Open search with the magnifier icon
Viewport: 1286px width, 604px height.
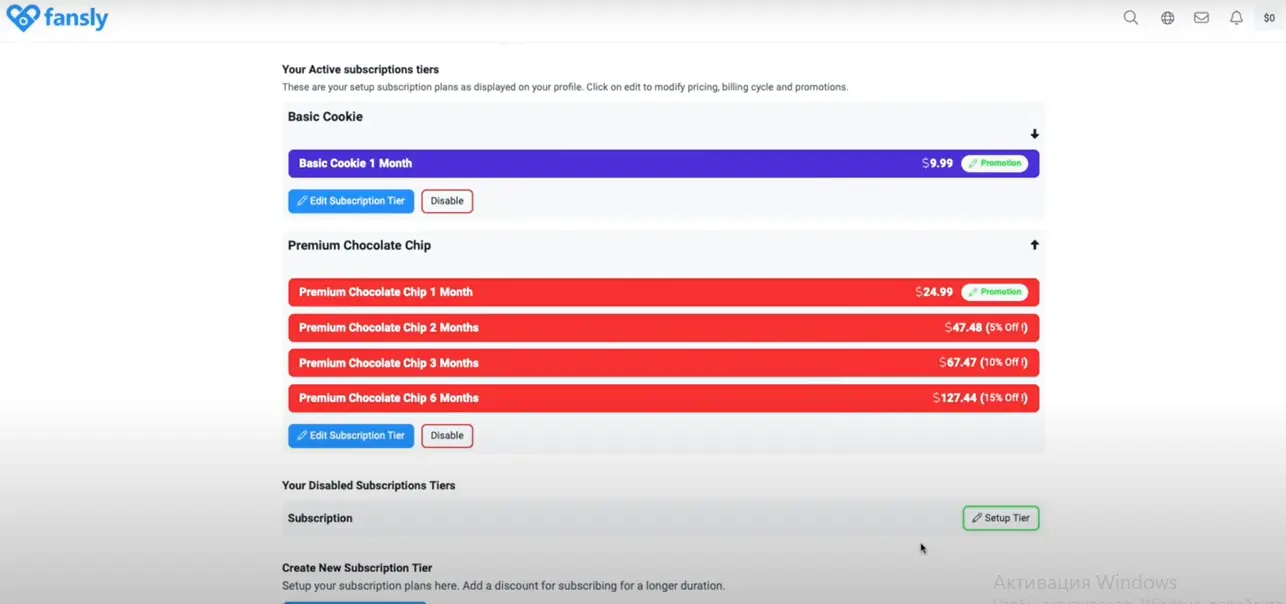[1131, 18]
